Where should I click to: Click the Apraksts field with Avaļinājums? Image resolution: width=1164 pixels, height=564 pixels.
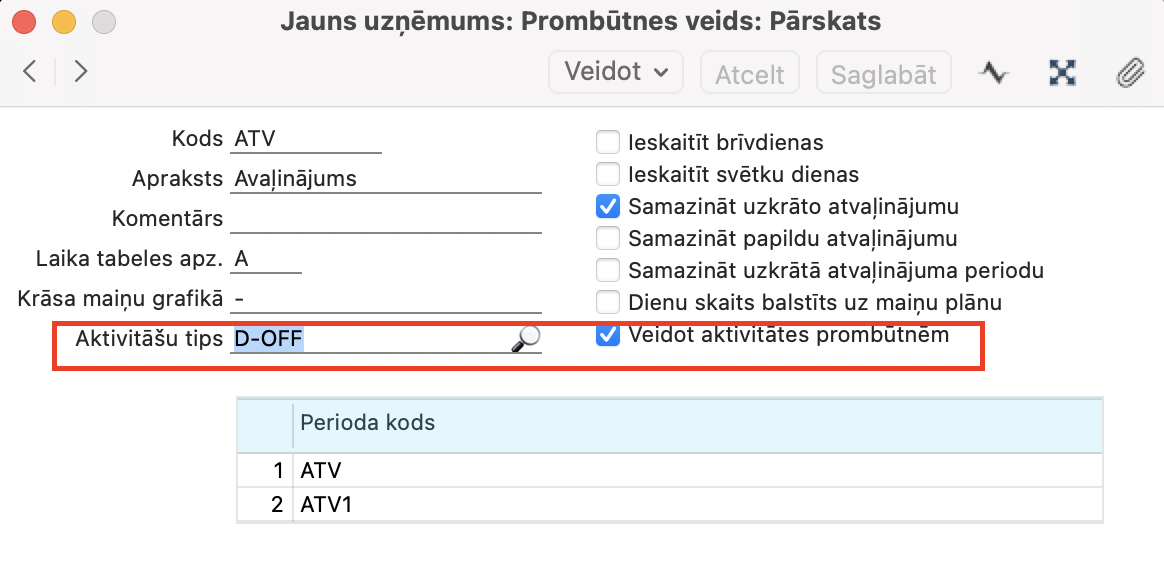pyautogui.click(x=385, y=179)
